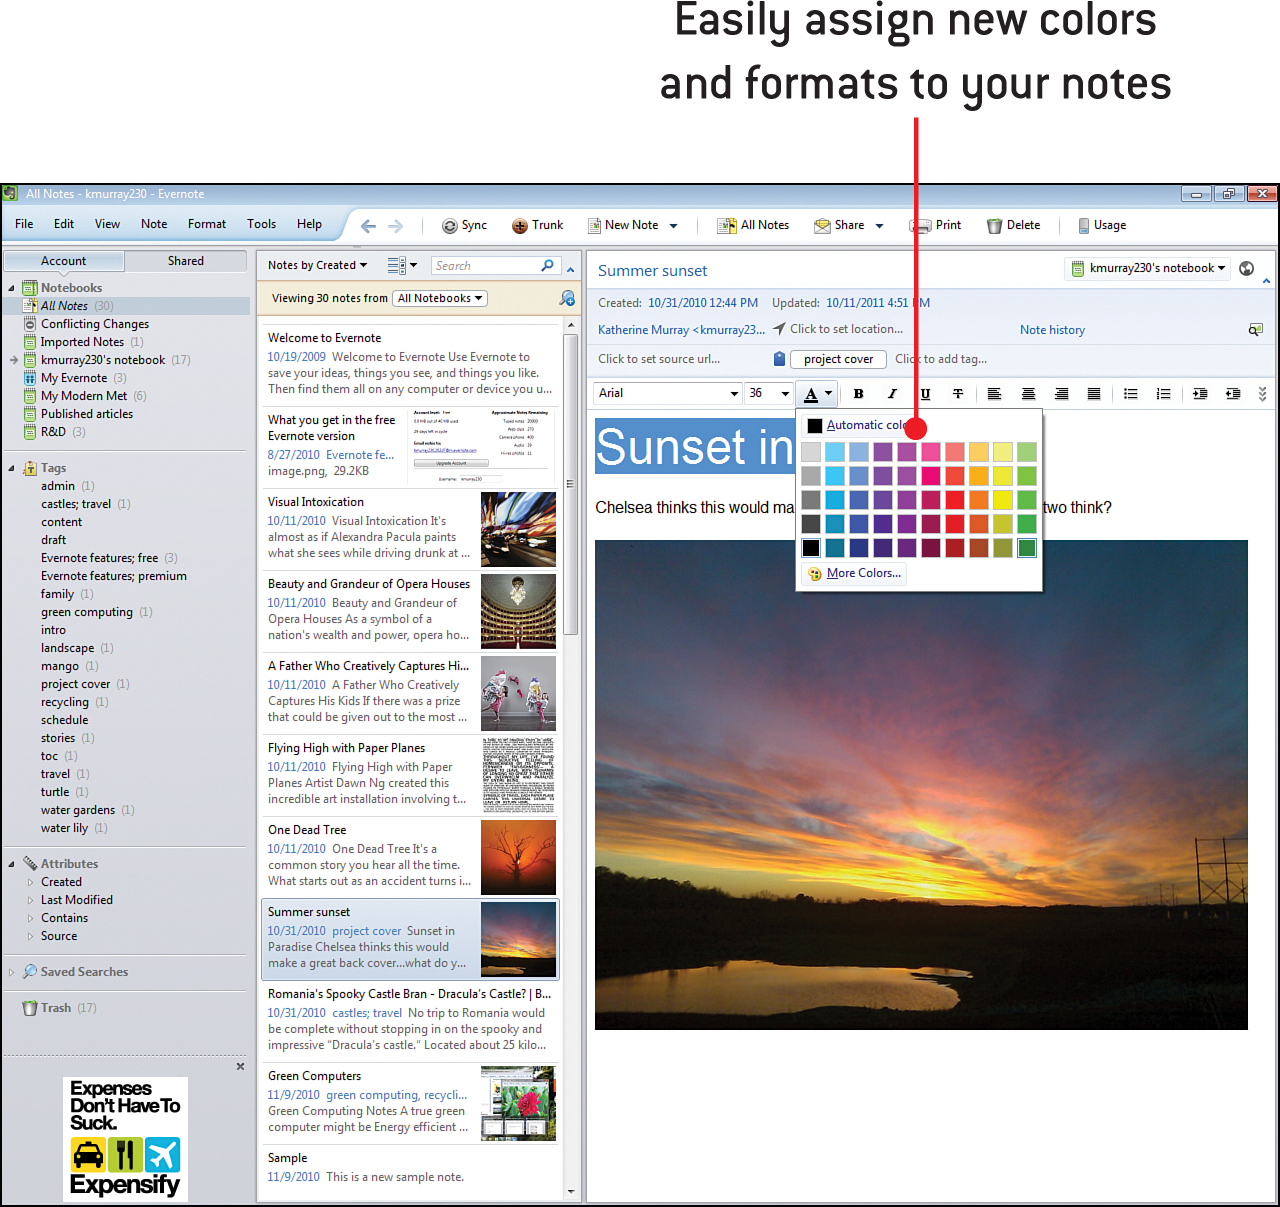Open More Colors in the palette
Viewport: 1280px width, 1207px height.
(x=855, y=574)
